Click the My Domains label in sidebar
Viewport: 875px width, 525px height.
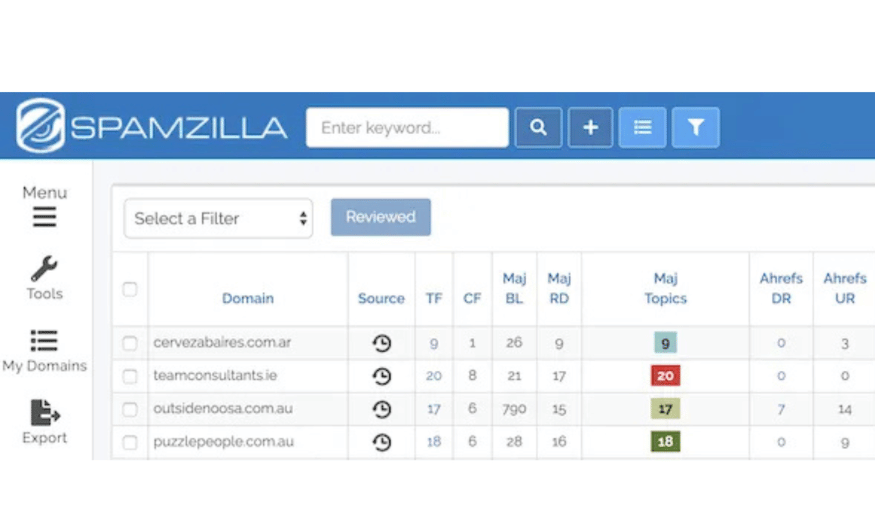[45, 365]
